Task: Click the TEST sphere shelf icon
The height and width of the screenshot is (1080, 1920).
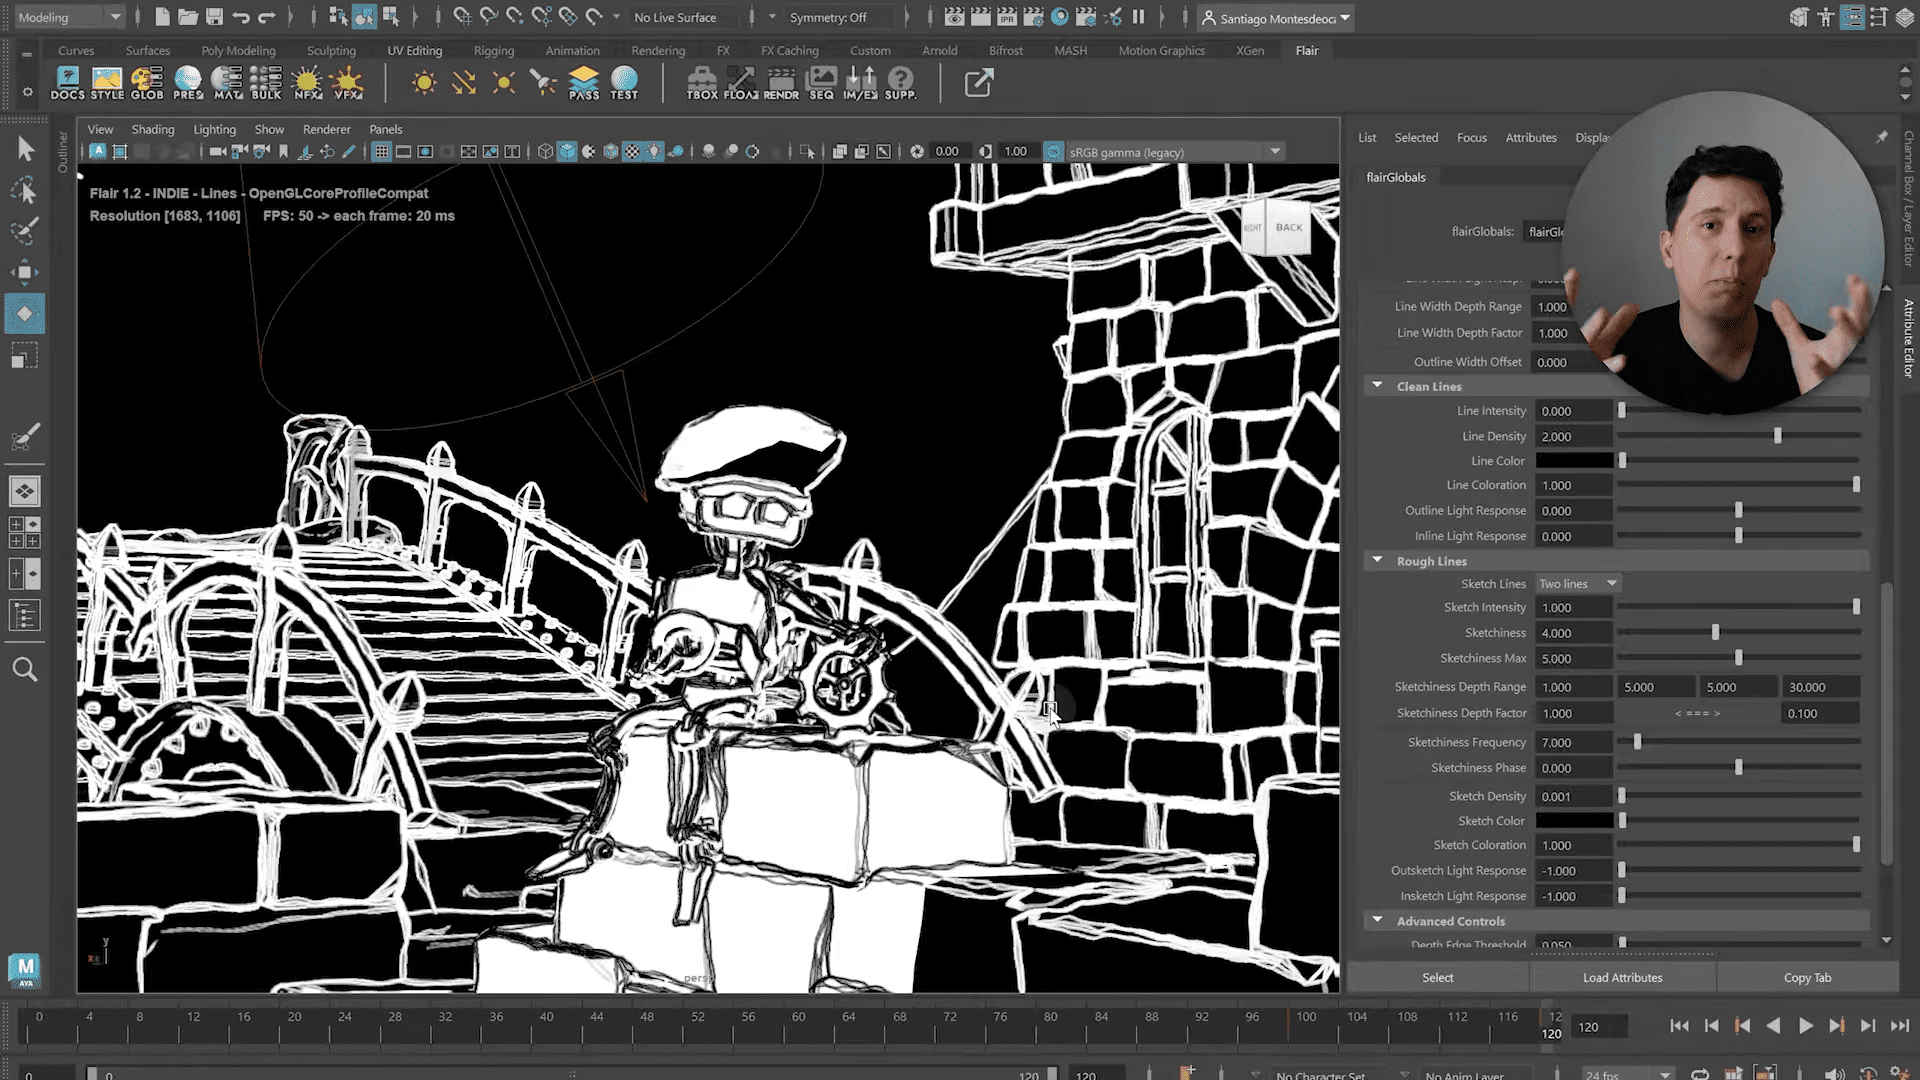Action: [624, 82]
